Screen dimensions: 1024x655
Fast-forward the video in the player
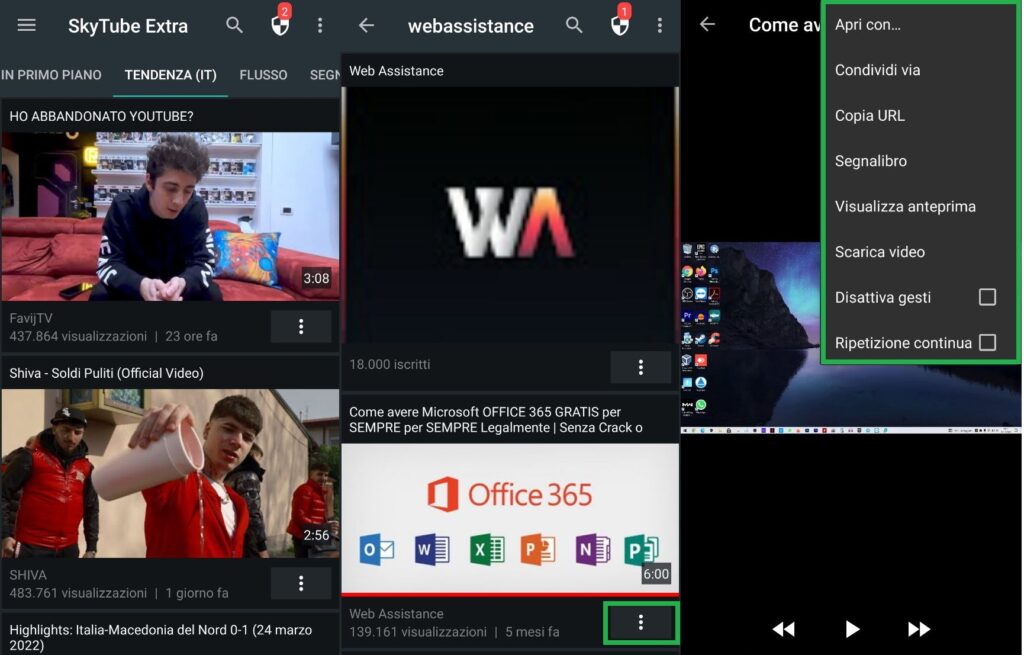coord(919,629)
